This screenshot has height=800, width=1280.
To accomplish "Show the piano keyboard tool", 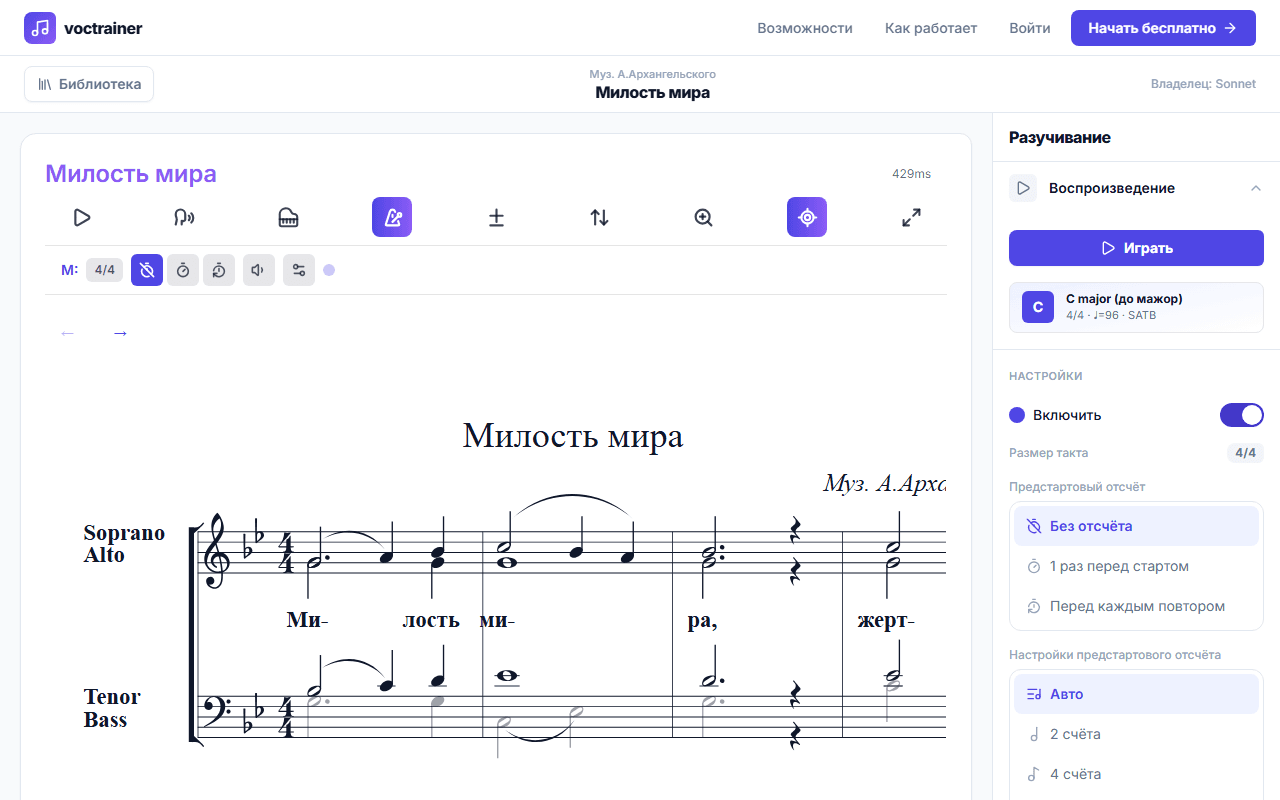I will click(x=288, y=217).
